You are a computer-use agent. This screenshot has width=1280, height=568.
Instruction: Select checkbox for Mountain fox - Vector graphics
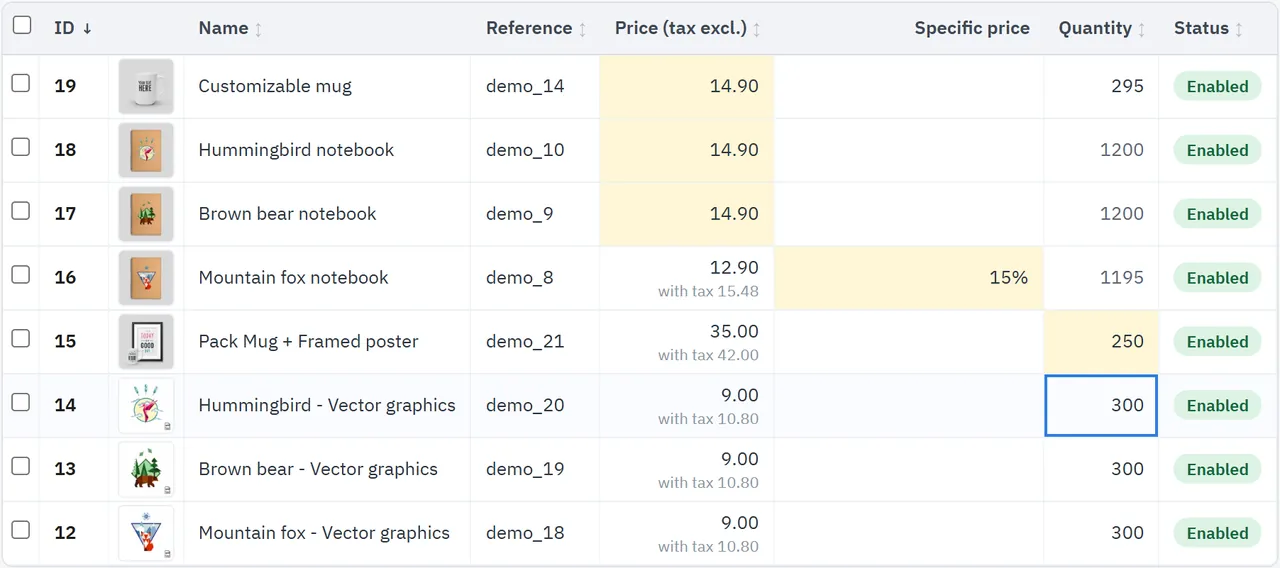point(21,530)
